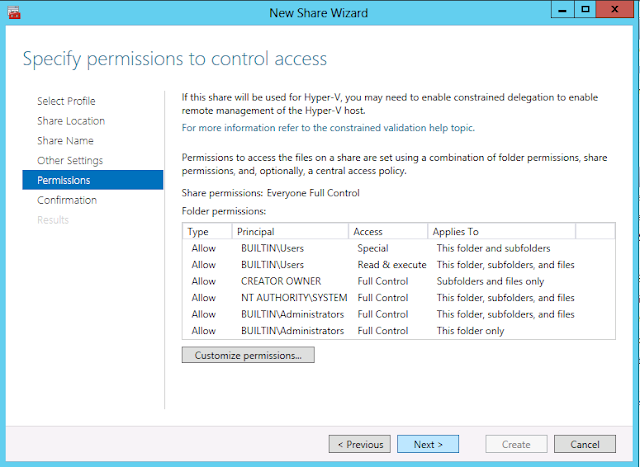Go to the Share Location step

pos(71,121)
